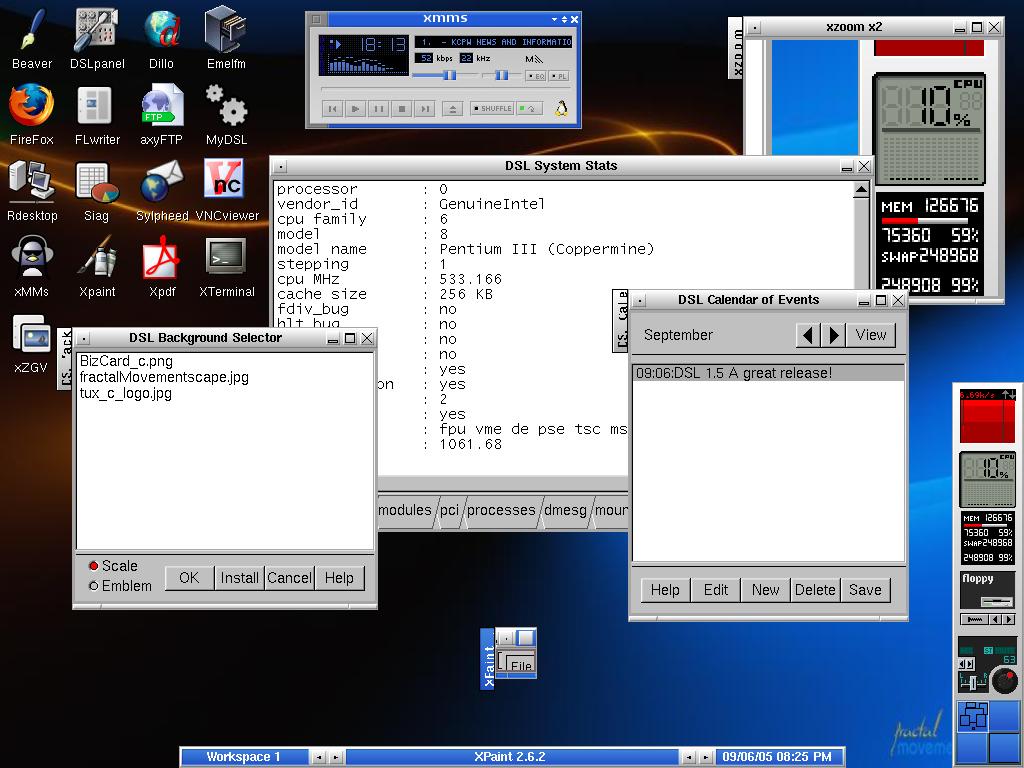Click the dock volume knob
The width and height of the screenshot is (1024, 768).
tap(1004, 680)
